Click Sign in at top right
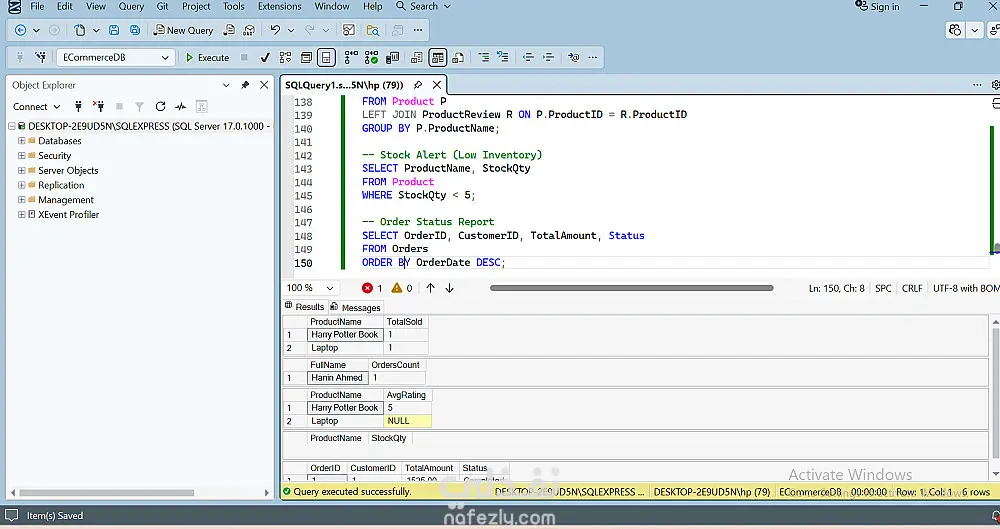Image resolution: width=1000 pixels, height=529 pixels. click(x=878, y=6)
